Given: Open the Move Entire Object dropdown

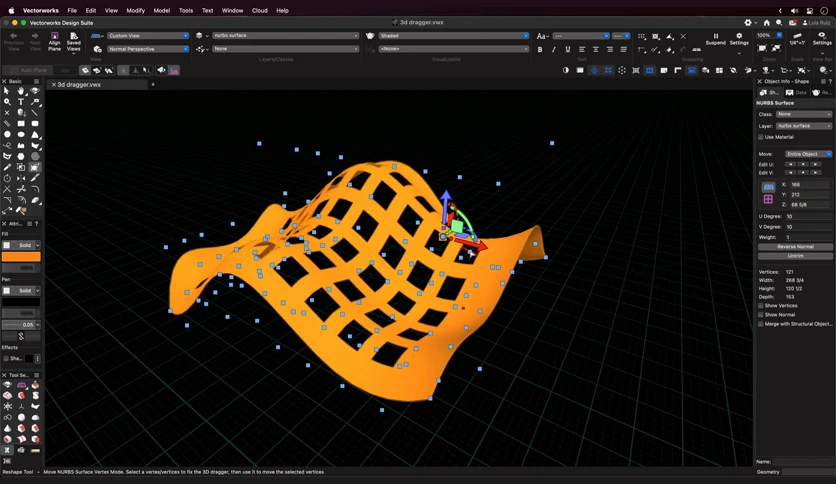Looking at the screenshot, I should tap(808, 154).
